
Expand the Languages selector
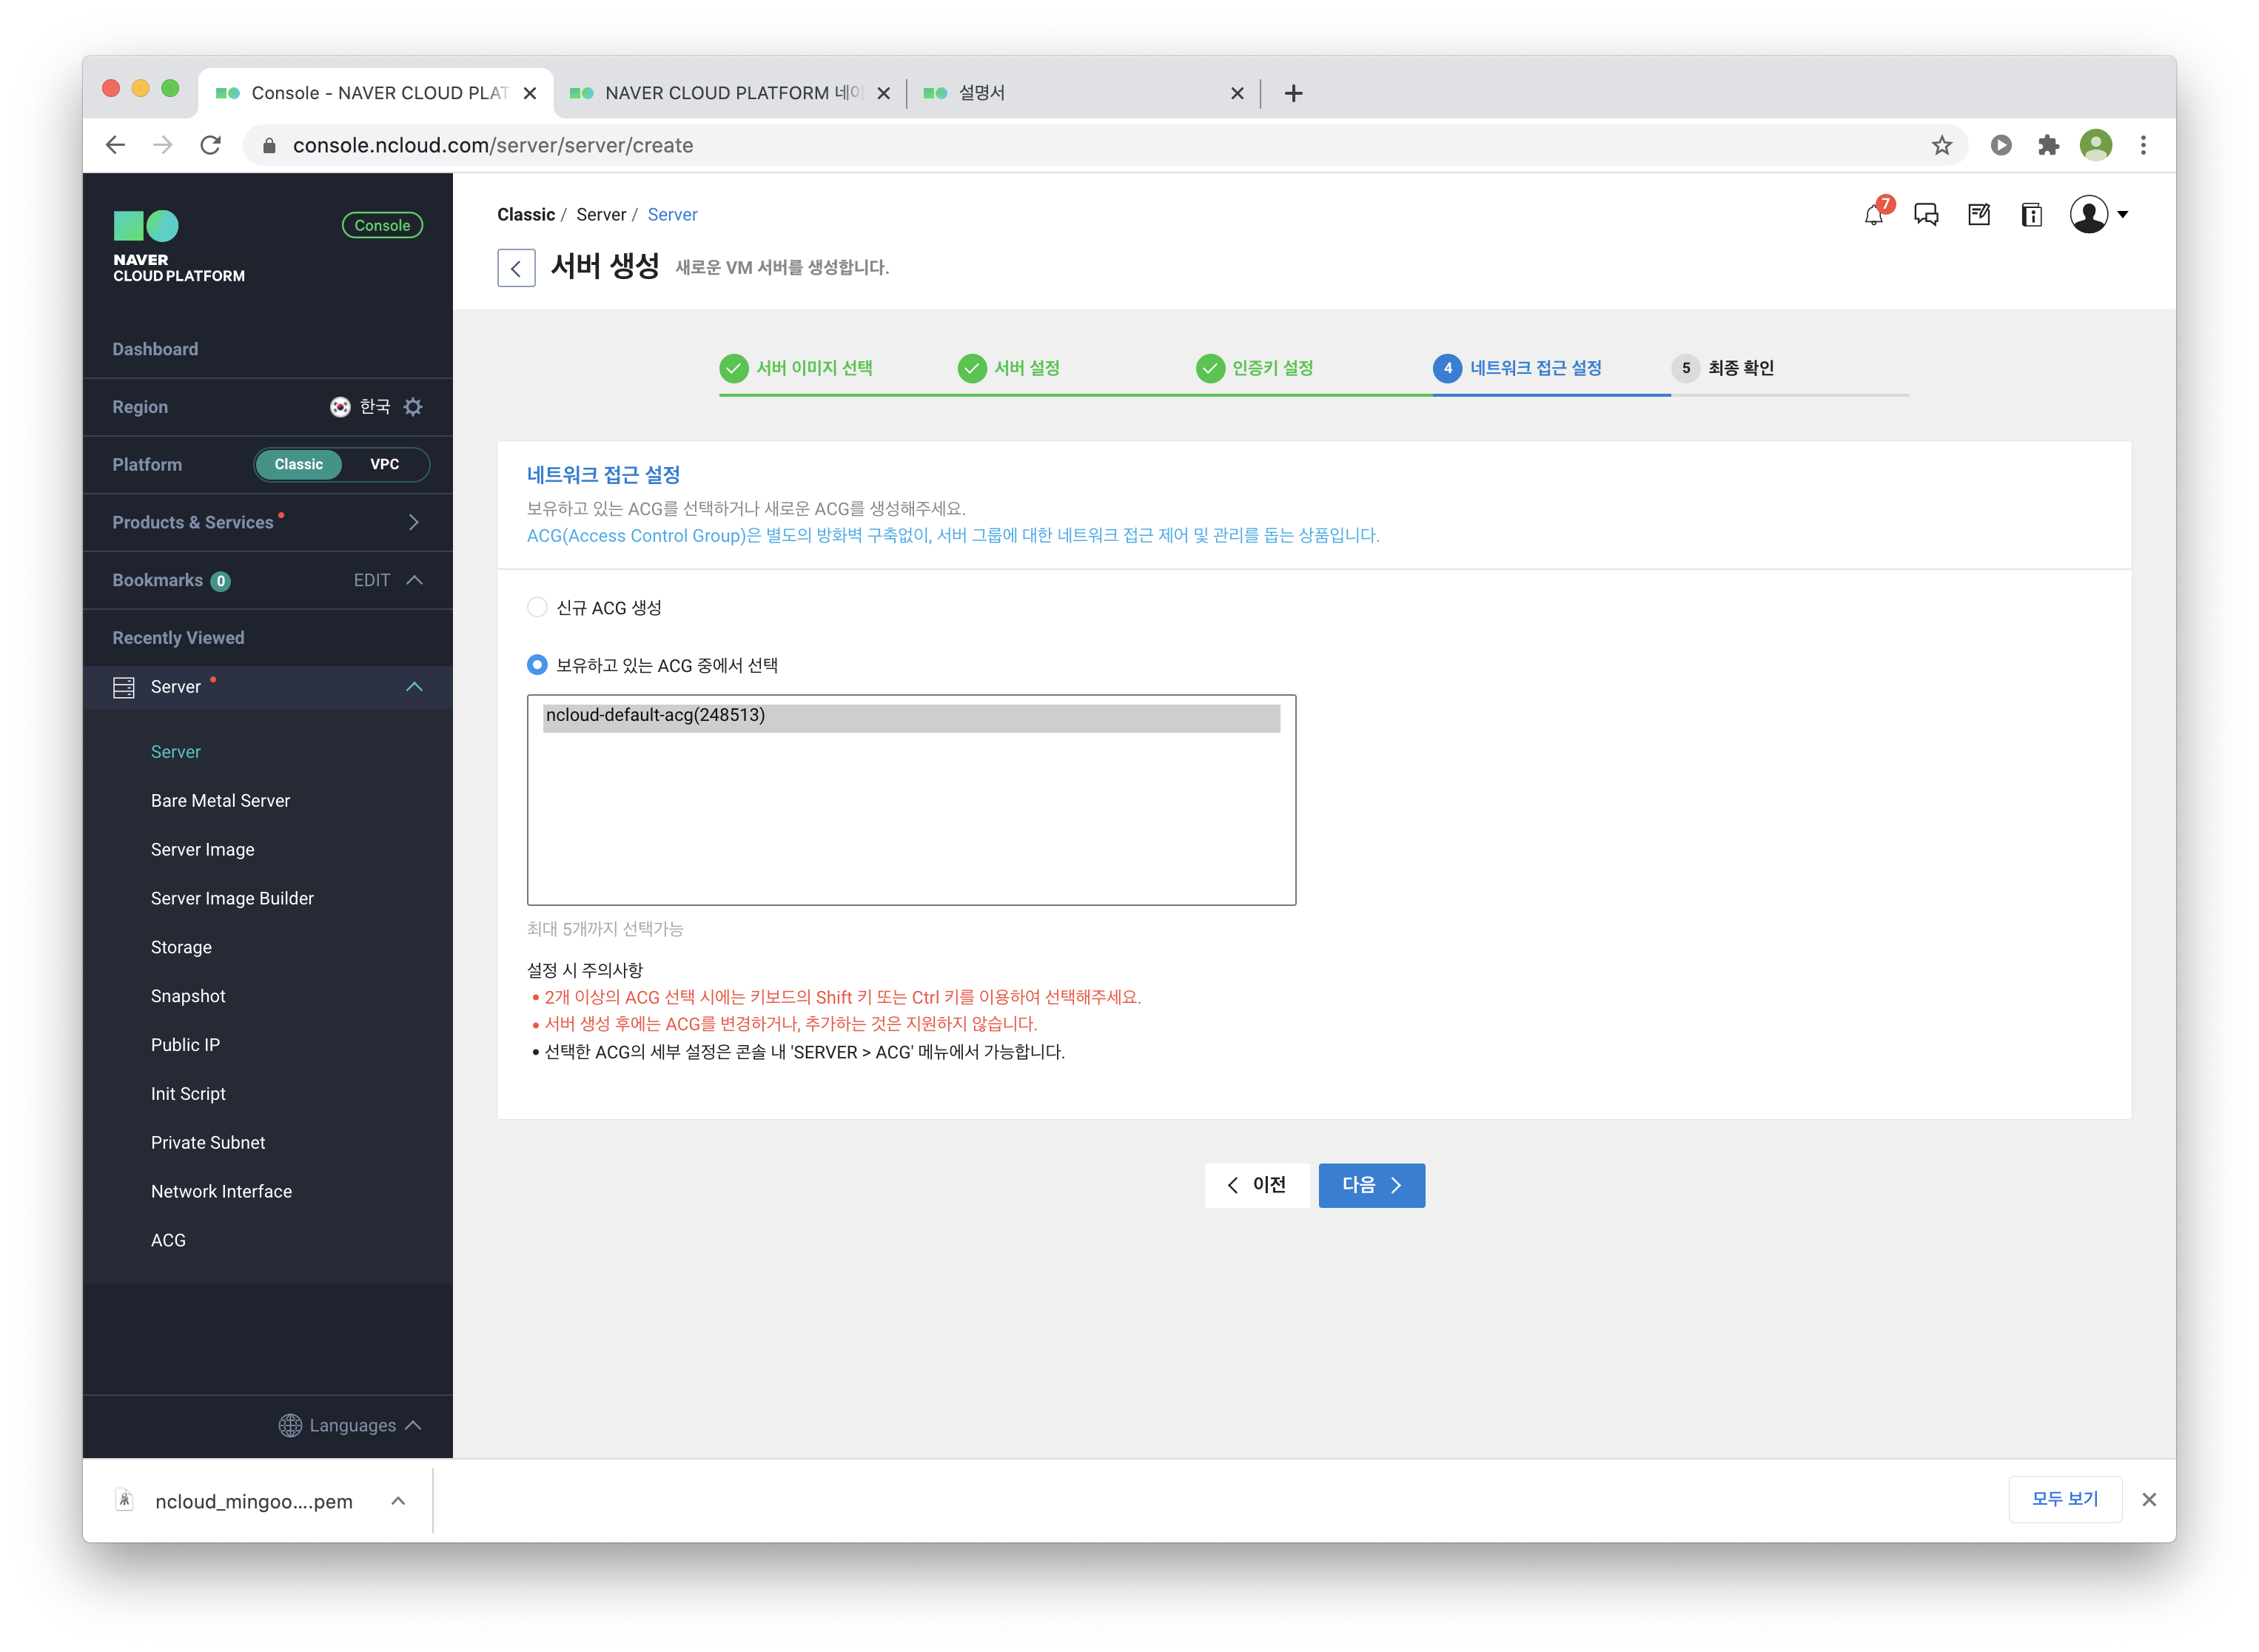(x=350, y=1425)
